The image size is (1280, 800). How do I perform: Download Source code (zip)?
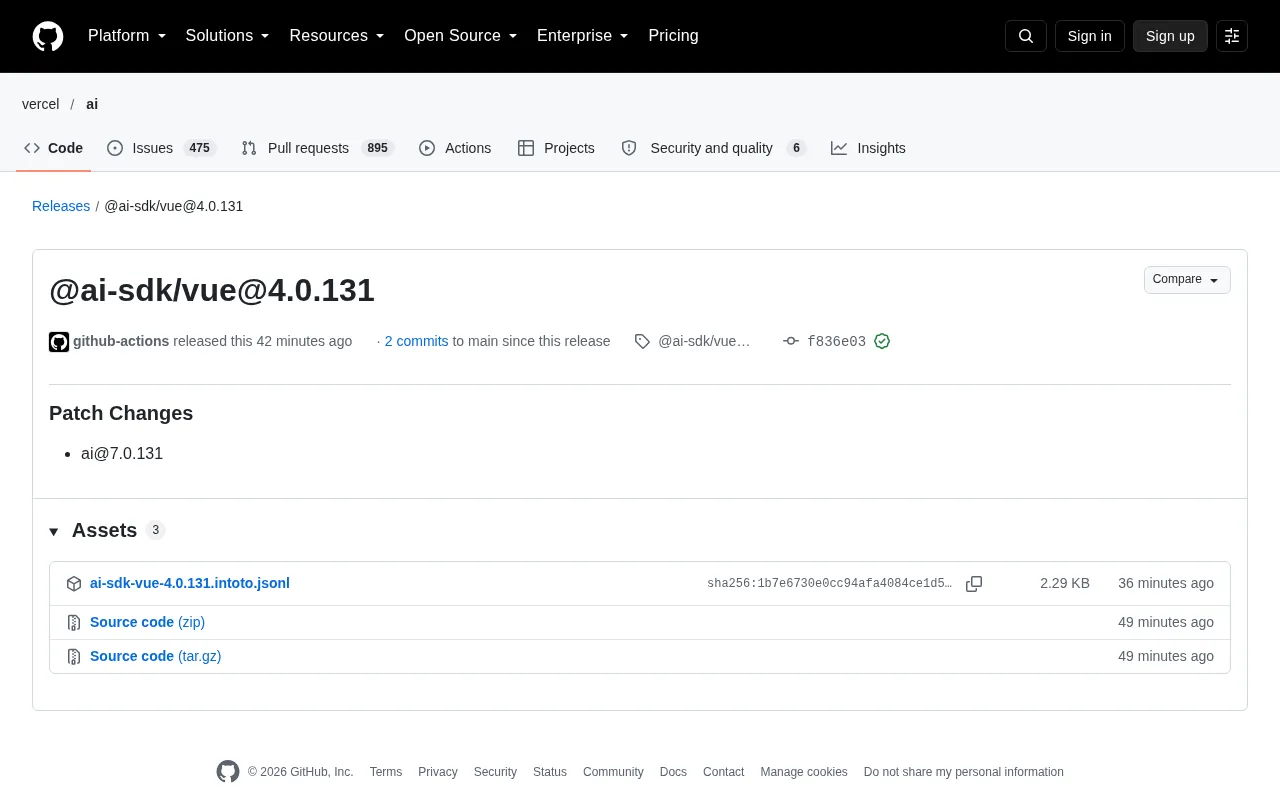click(147, 622)
